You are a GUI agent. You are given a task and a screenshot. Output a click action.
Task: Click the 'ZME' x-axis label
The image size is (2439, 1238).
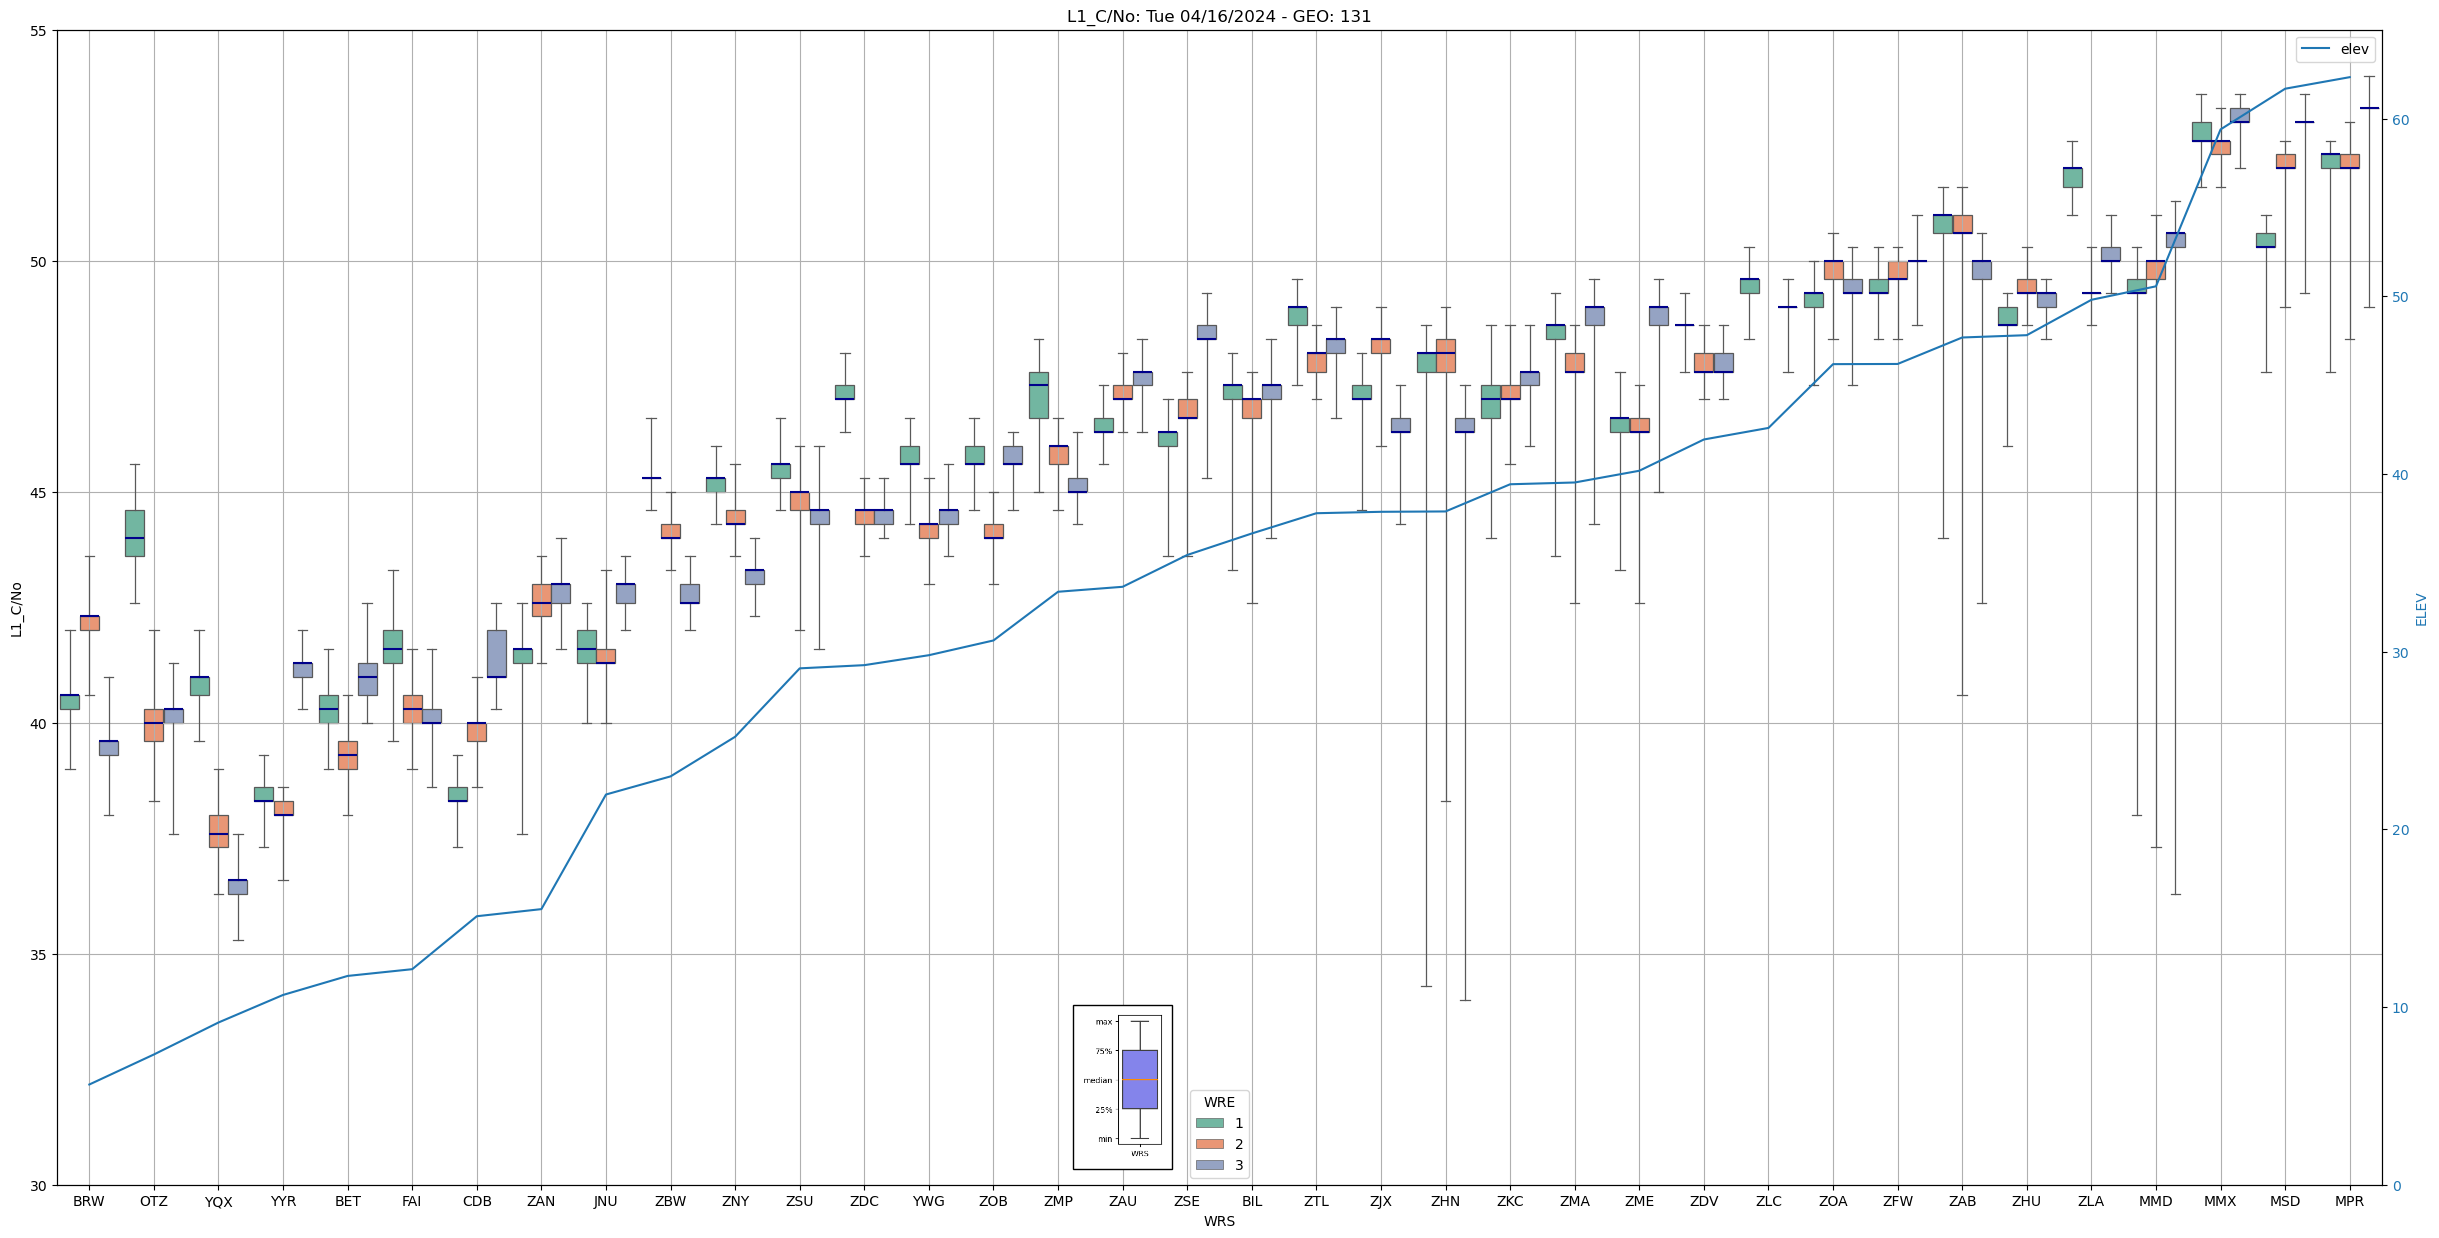[1639, 1201]
